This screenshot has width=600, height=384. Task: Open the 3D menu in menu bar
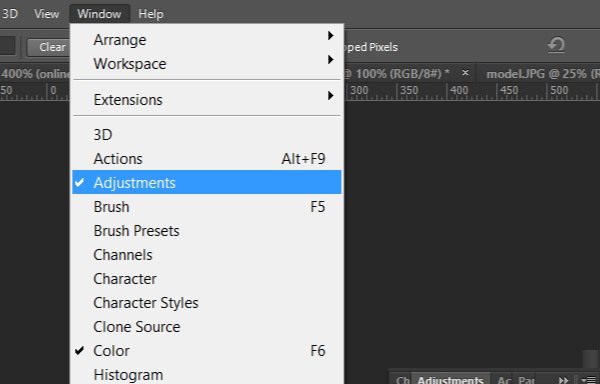(10, 14)
